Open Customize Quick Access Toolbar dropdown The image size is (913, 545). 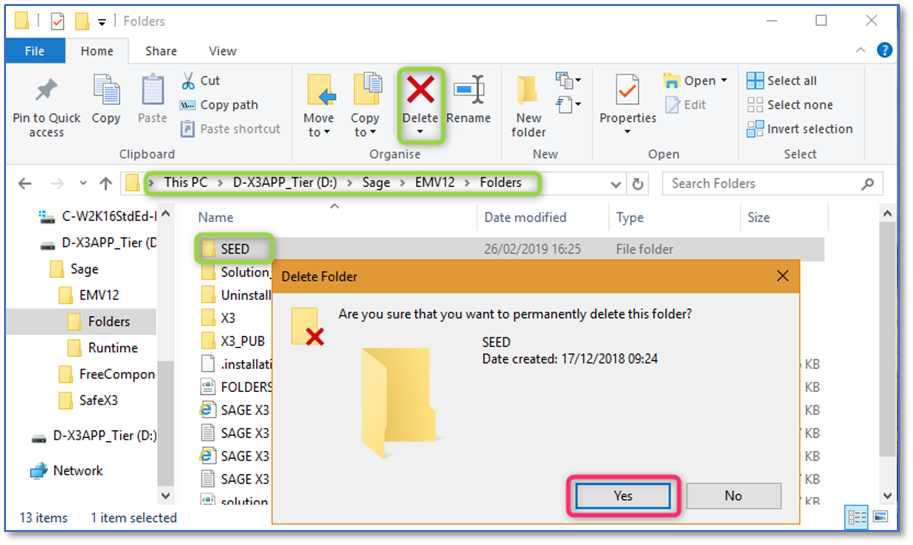(x=101, y=23)
